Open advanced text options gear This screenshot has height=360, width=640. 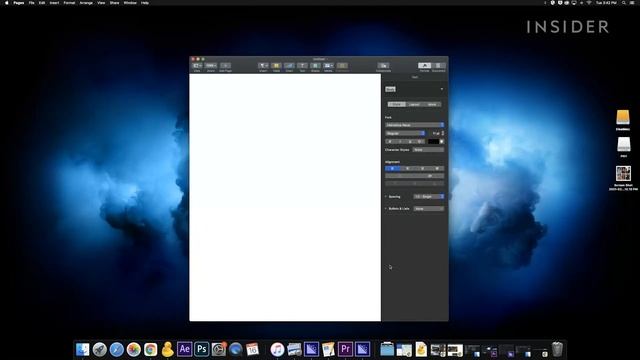pos(420,142)
